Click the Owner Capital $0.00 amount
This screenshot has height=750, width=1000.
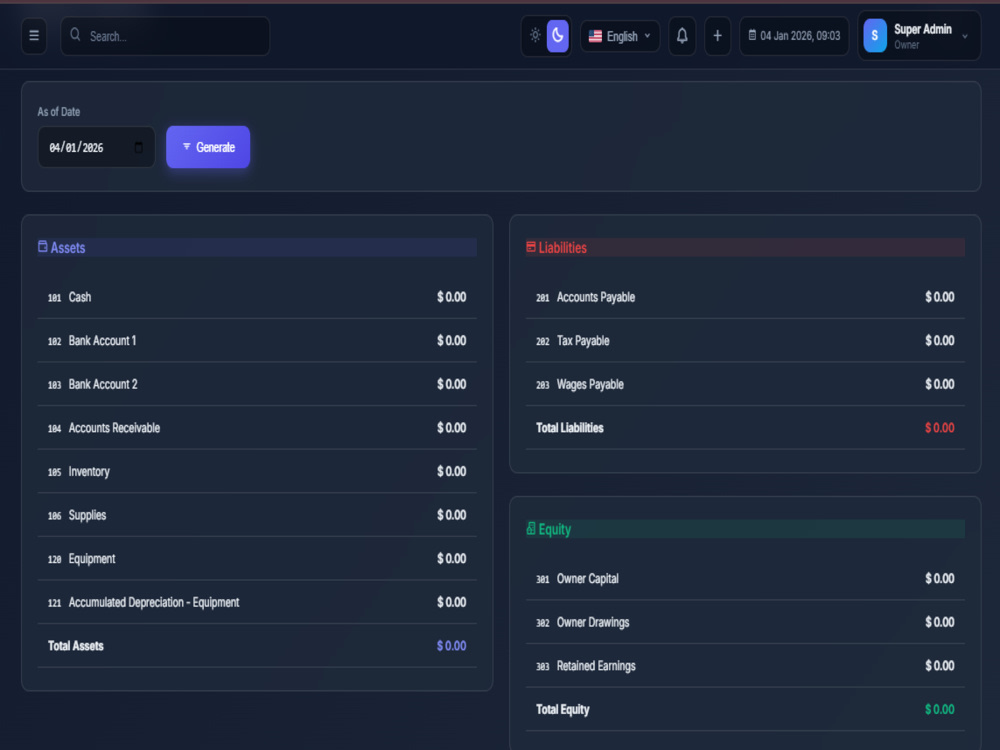pyautogui.click(x=939, y=578)
